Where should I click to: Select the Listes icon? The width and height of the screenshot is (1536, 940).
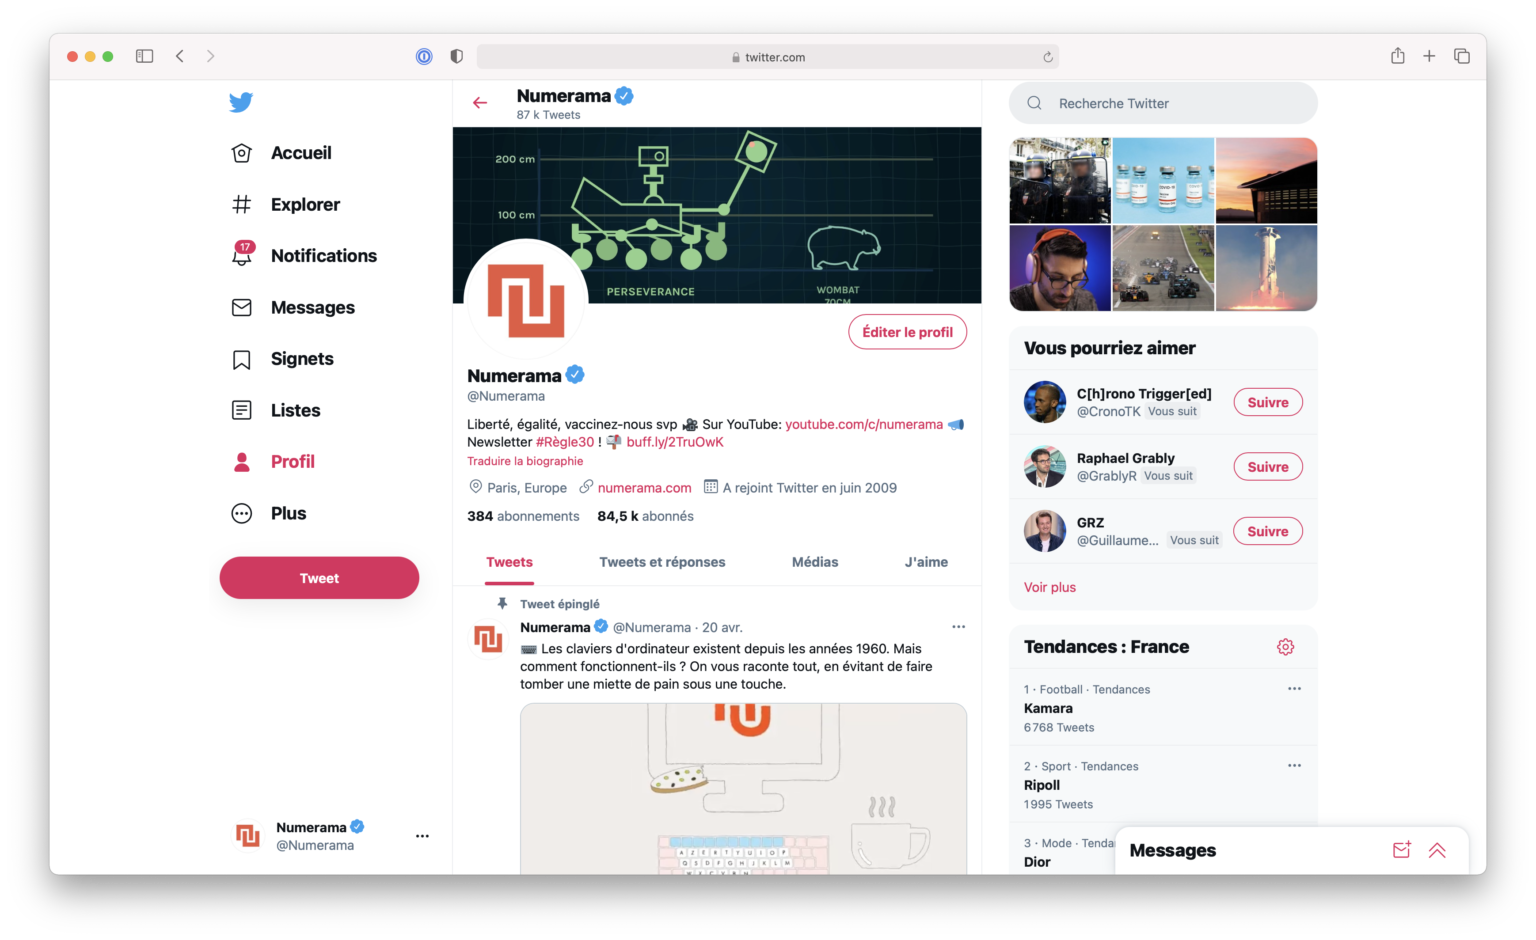coord(241,409)
